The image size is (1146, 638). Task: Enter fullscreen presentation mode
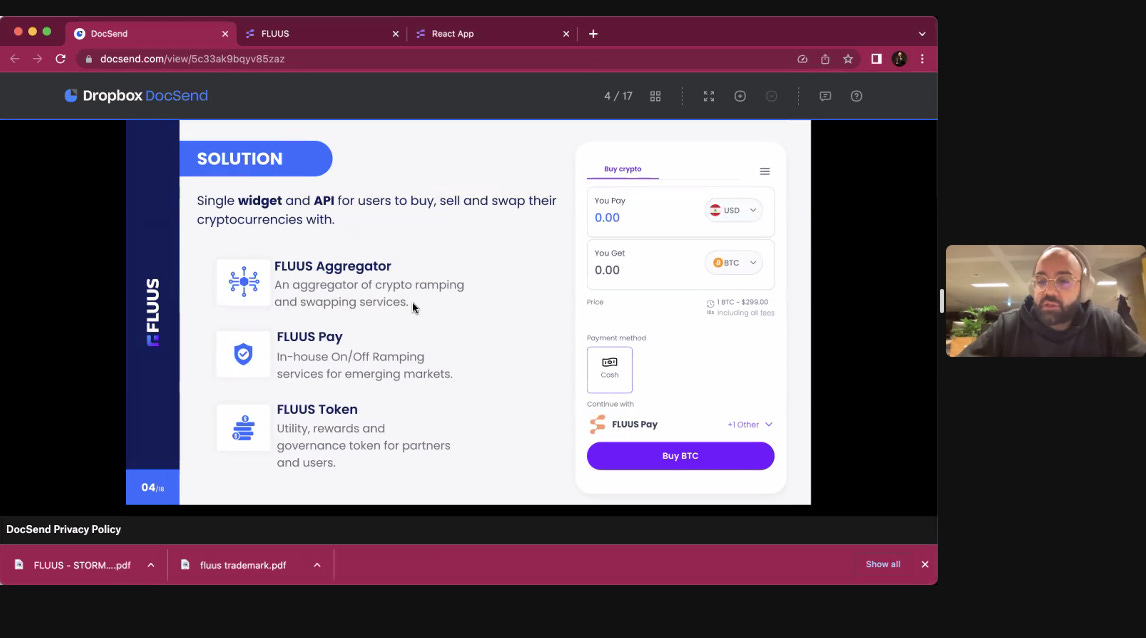click(709, 96)
